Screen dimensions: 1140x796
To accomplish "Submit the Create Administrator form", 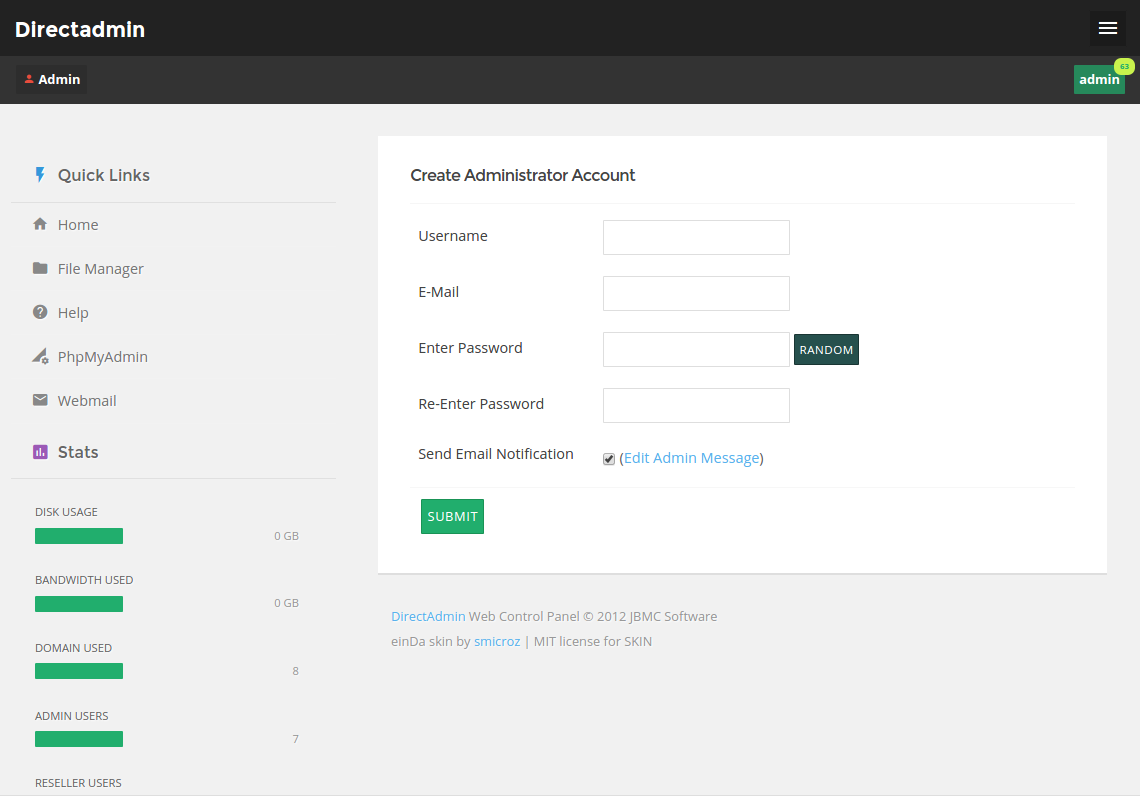I will 452,516.
